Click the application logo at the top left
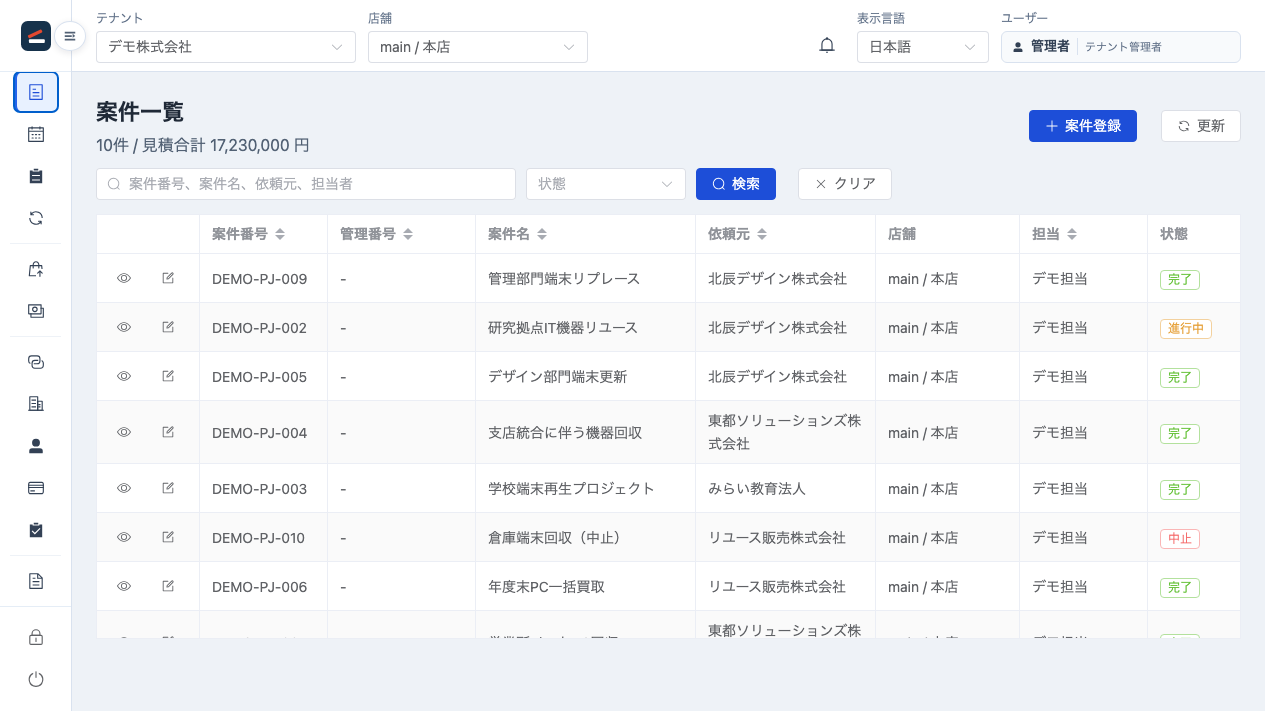Screen dimensions: 1265x711 [x=36, y=36]
